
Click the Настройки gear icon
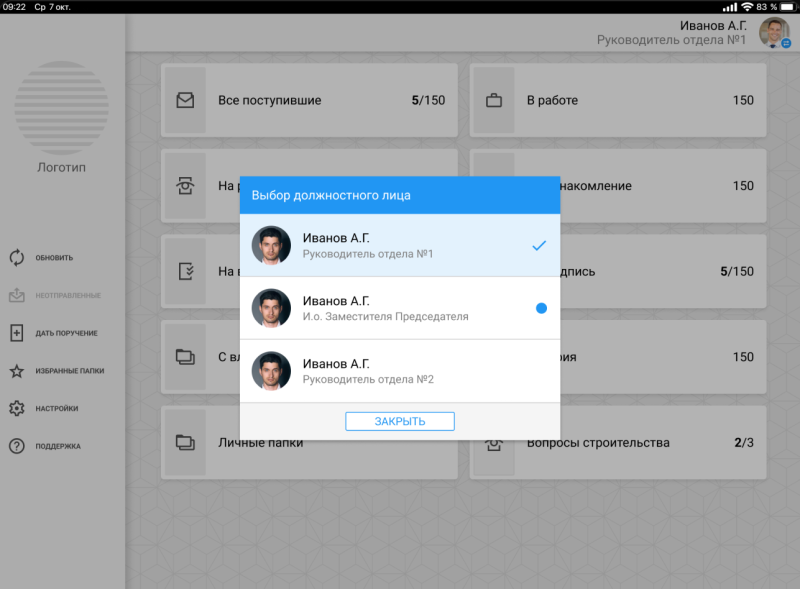17,408
